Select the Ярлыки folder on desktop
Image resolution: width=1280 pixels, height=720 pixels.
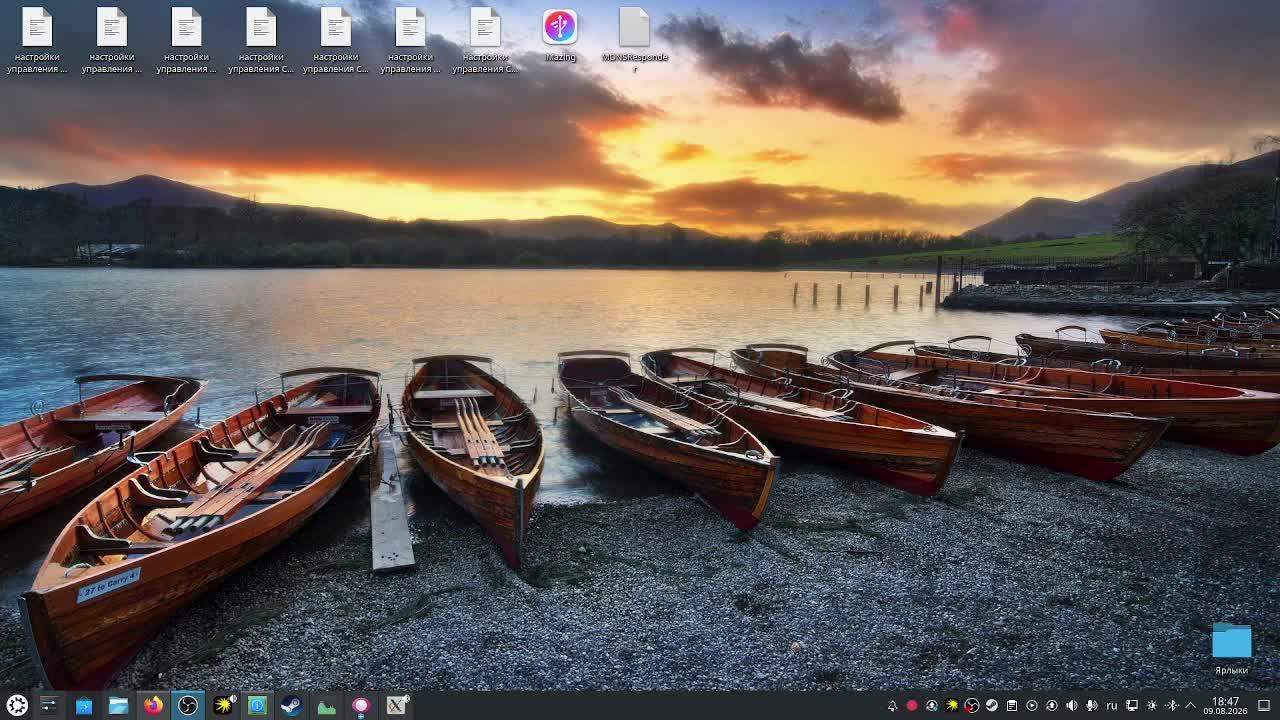[1232, 648]
